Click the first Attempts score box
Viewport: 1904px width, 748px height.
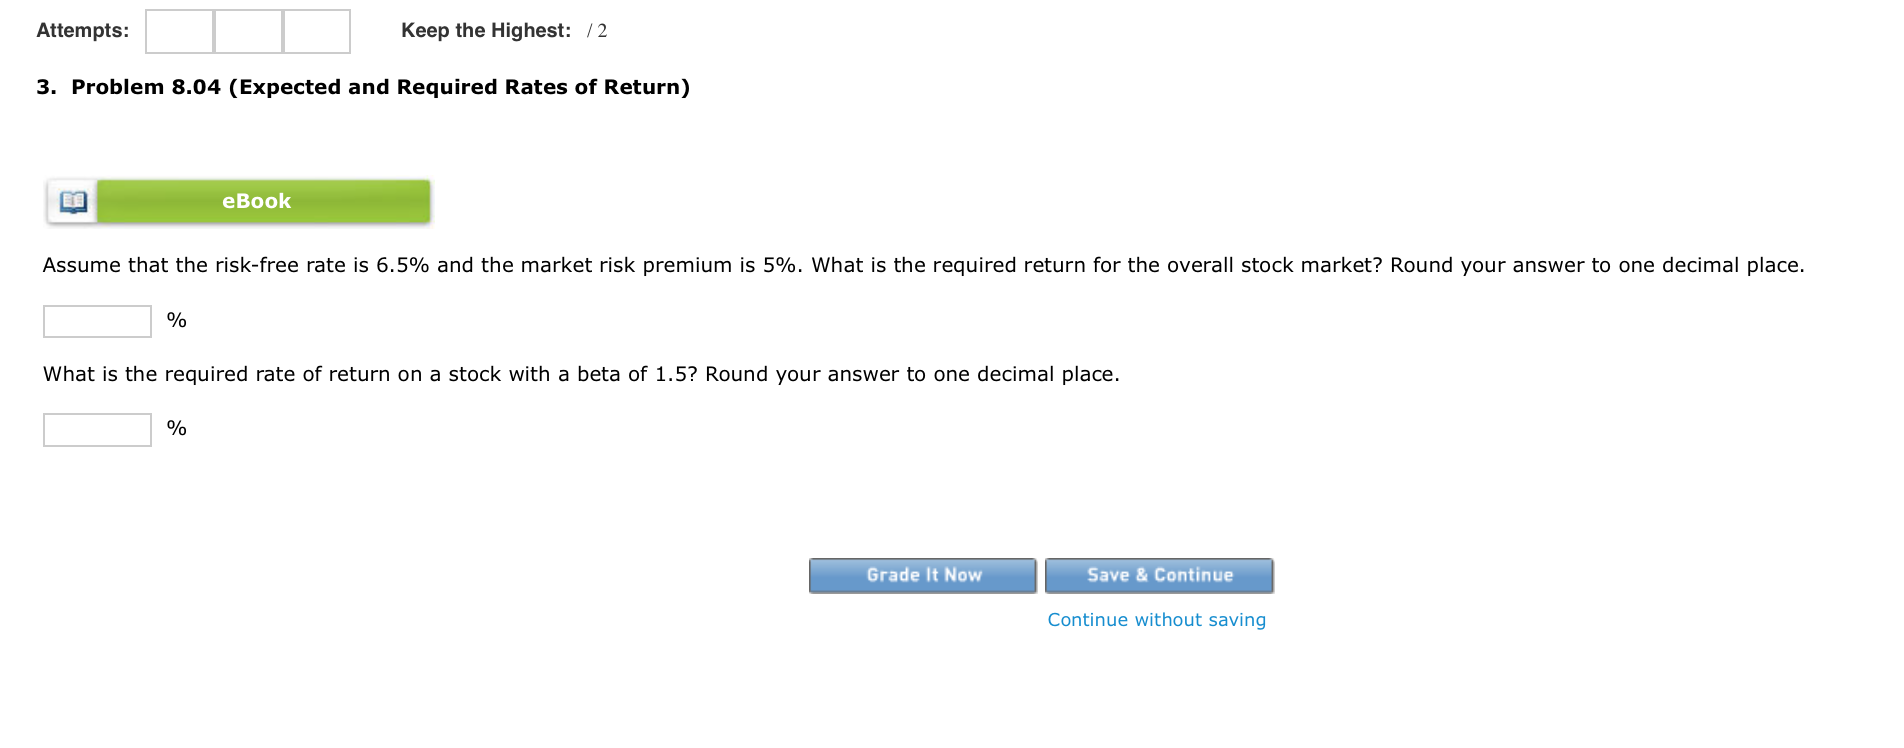pos(178,30)
